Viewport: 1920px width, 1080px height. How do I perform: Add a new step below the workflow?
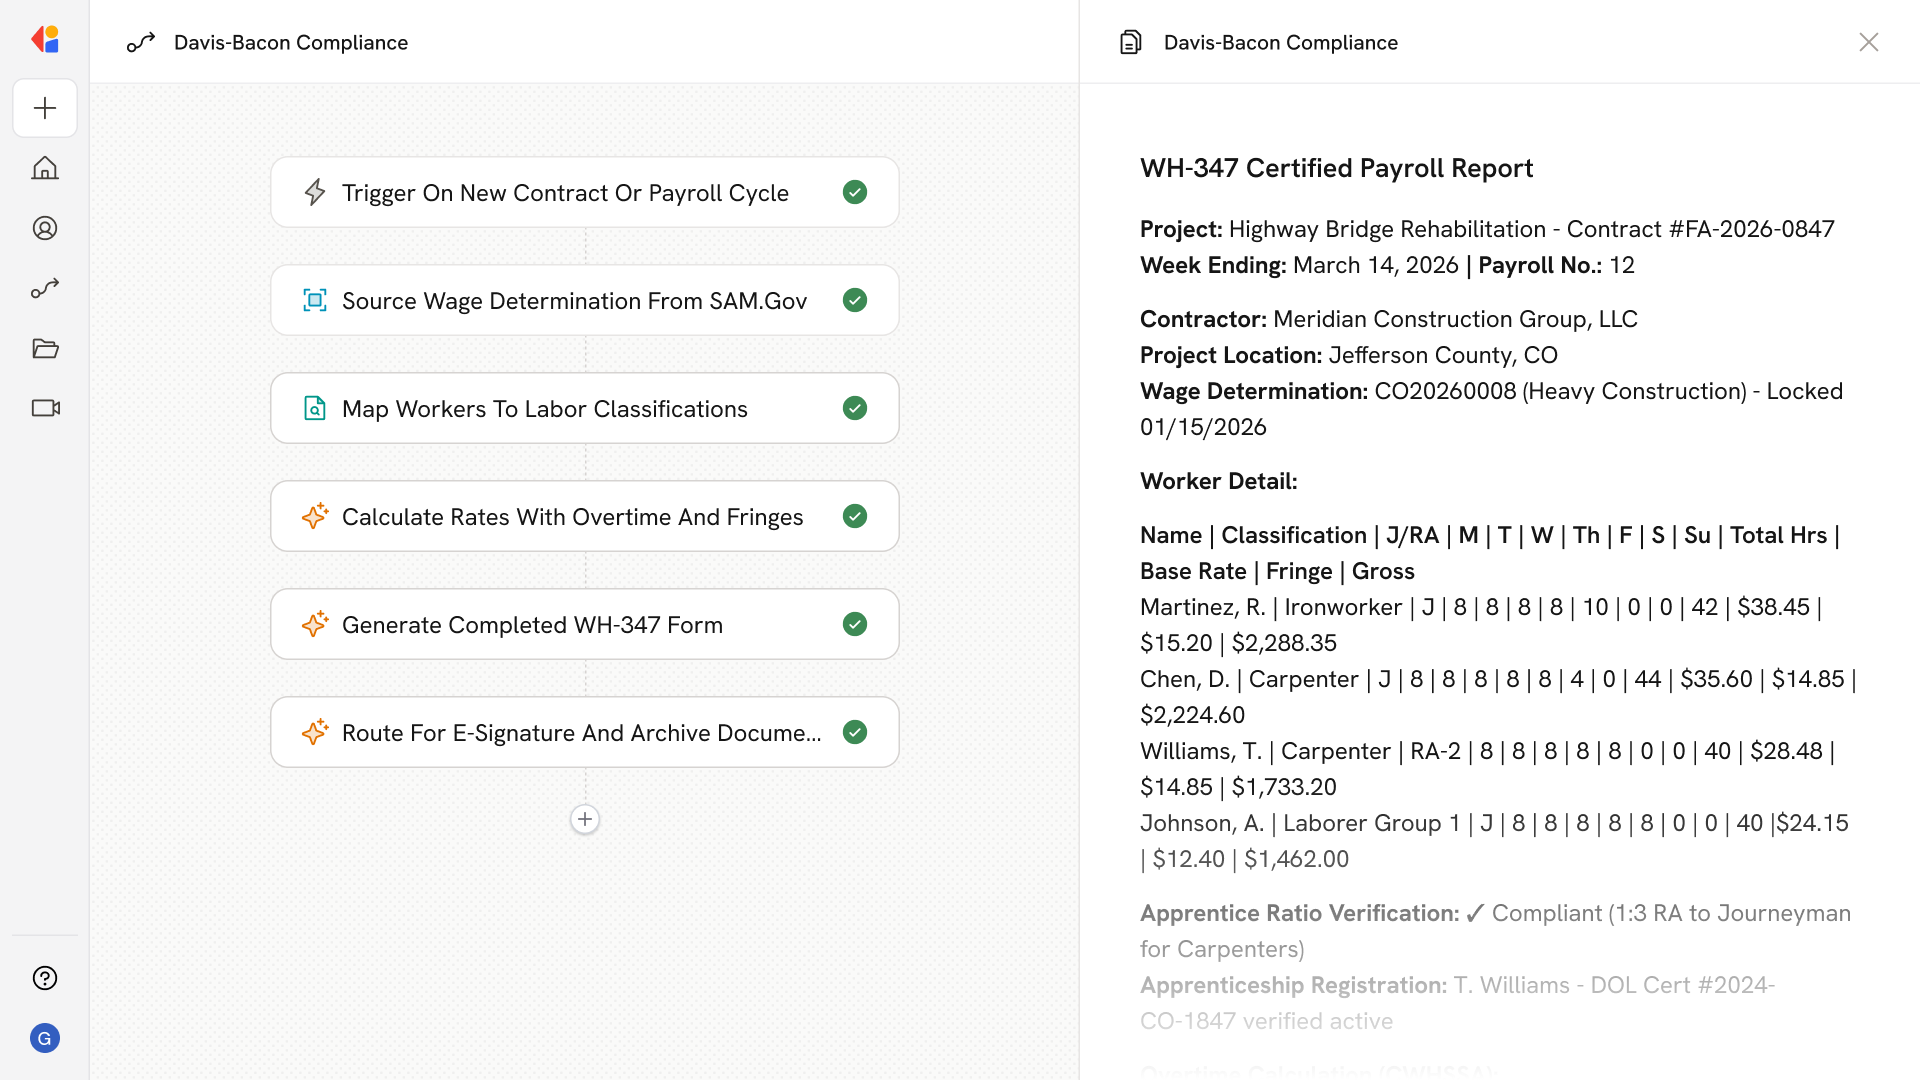[x=585, y=819]
